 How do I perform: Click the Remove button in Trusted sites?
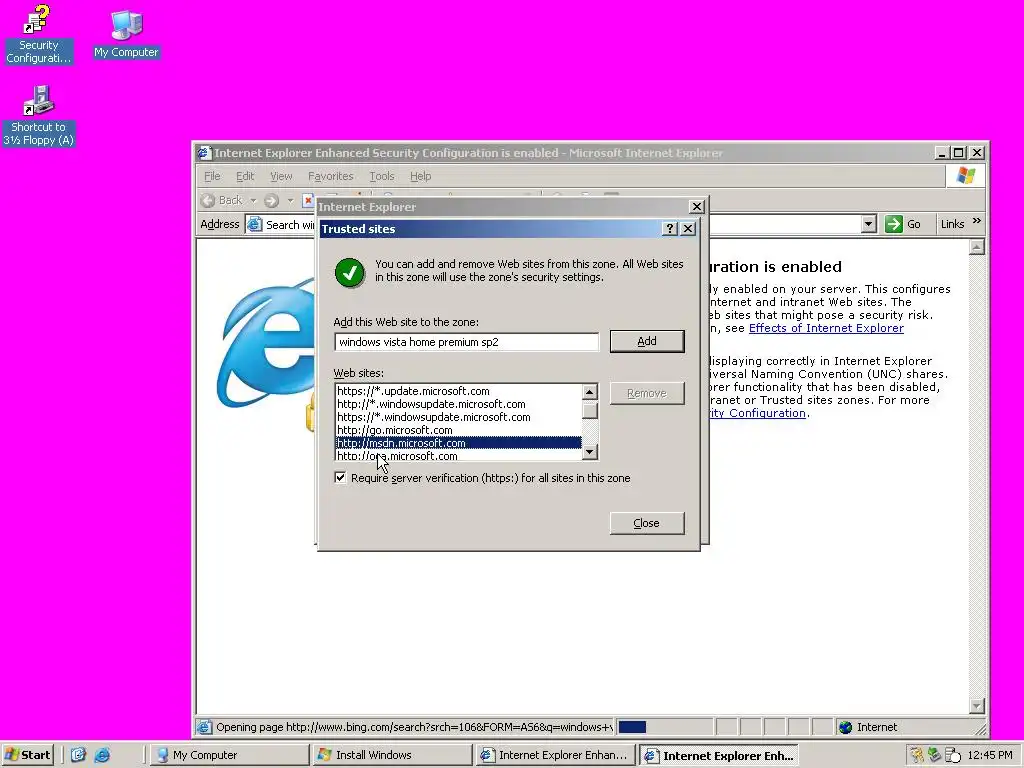coord(647,393)
